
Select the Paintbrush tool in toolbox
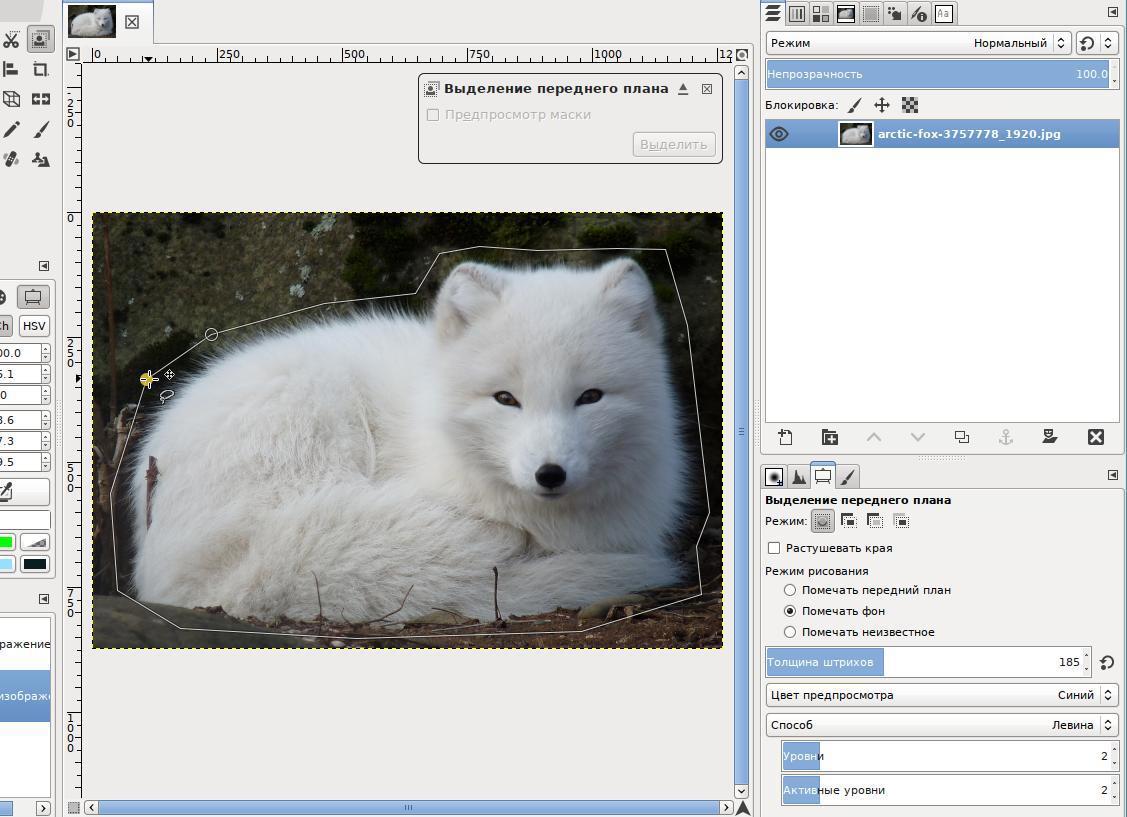coord(41,130)
